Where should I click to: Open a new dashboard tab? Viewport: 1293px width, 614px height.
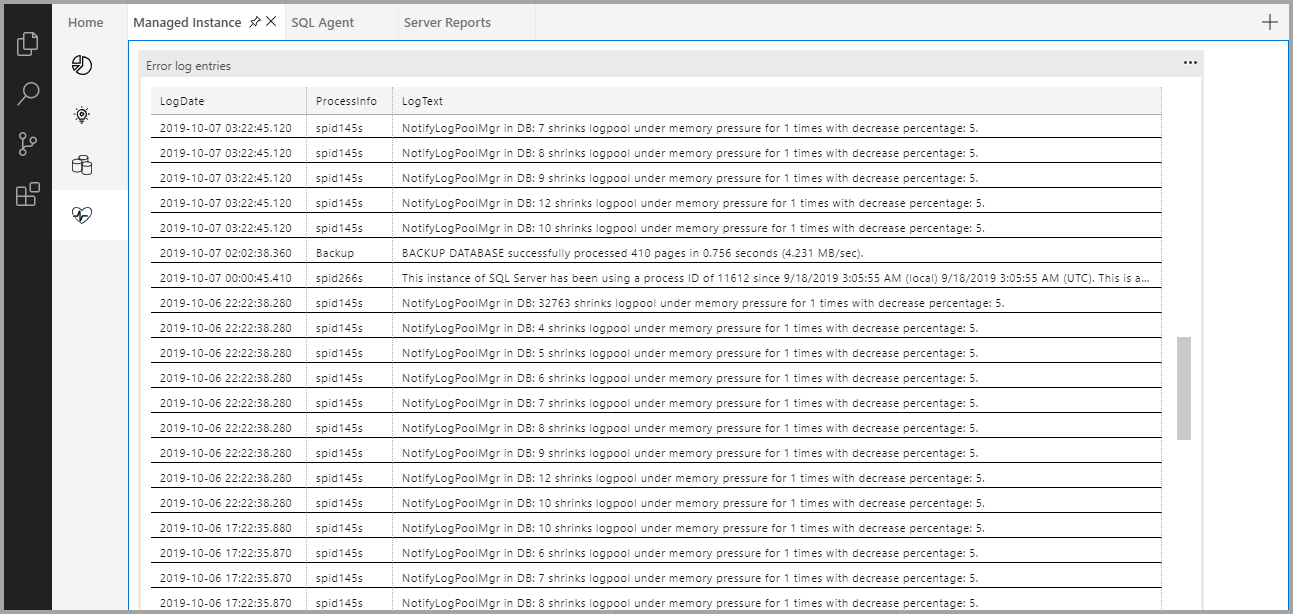pos(1269,21)
